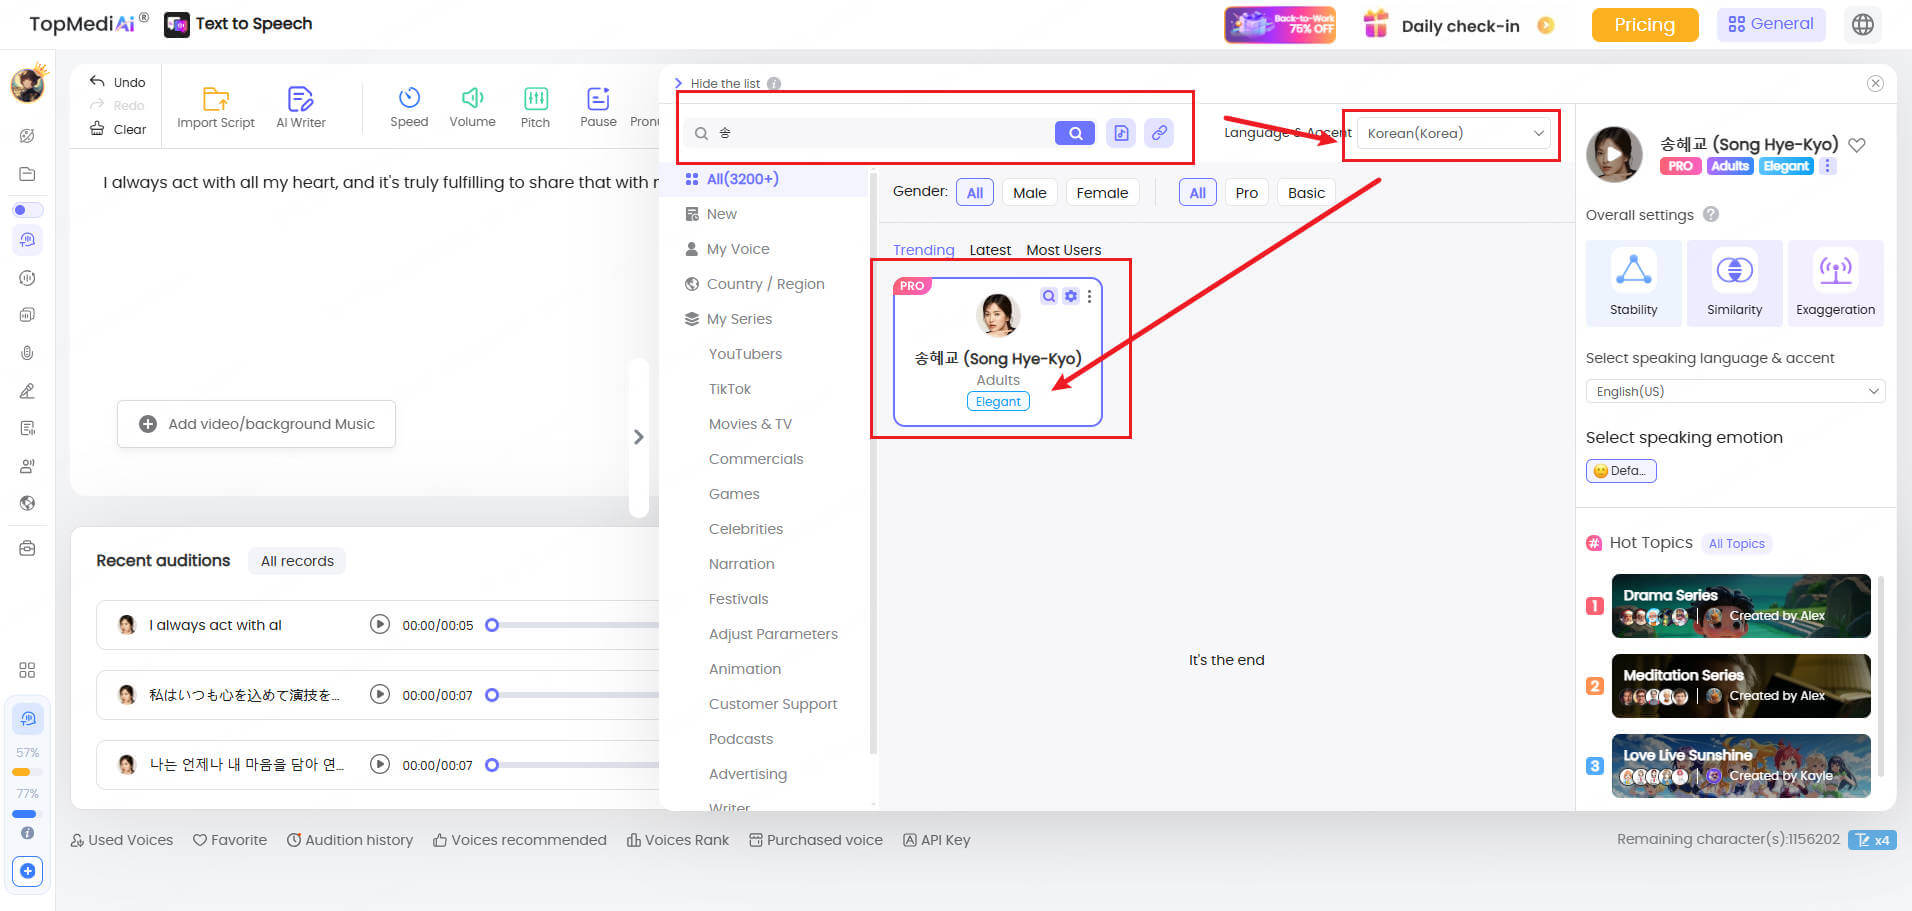Switch to the Latest tab
Viewport: 1912px width, 911px height.
pyautogui.click(x=990, y=250)
